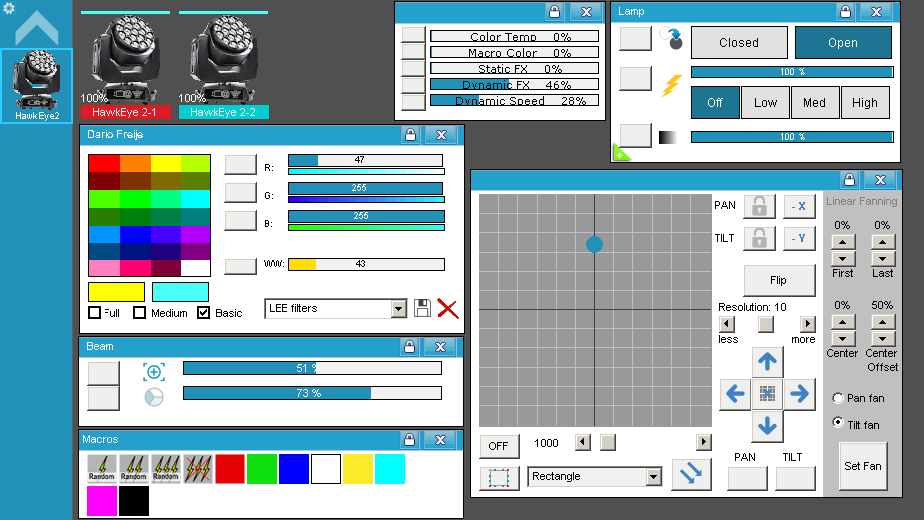Click the OFF button below grid

click(499, 446)
